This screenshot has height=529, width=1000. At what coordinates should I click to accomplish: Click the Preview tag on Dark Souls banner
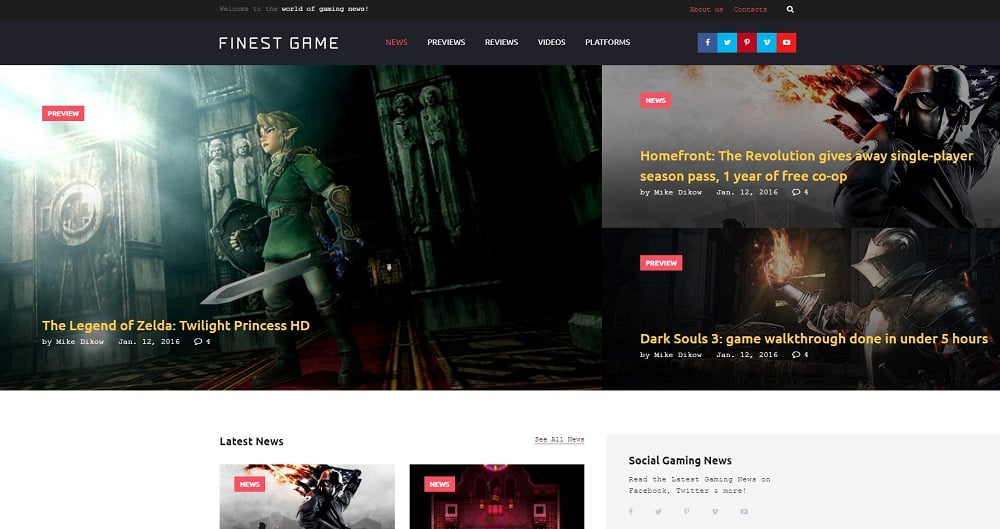click(x=661, y=263)
